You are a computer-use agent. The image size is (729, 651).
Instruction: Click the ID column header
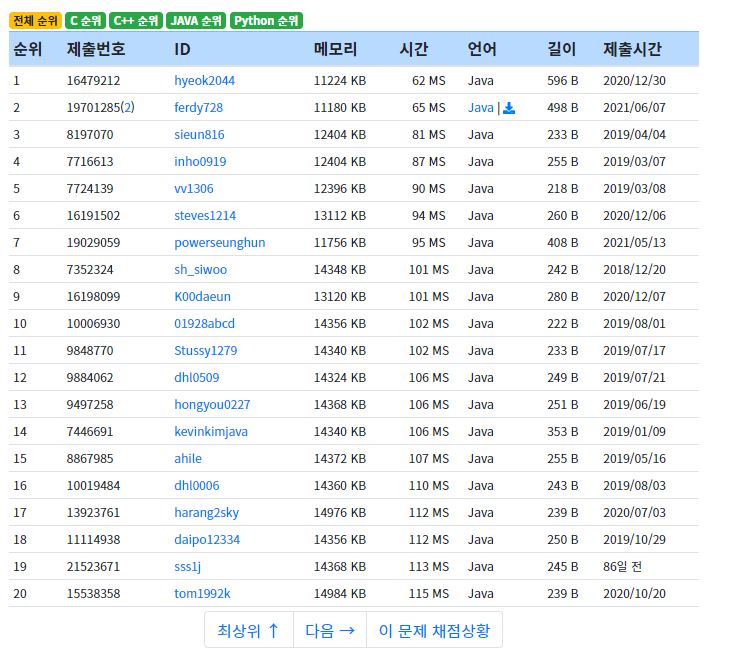pyautogui.click(x=182, y=49)
